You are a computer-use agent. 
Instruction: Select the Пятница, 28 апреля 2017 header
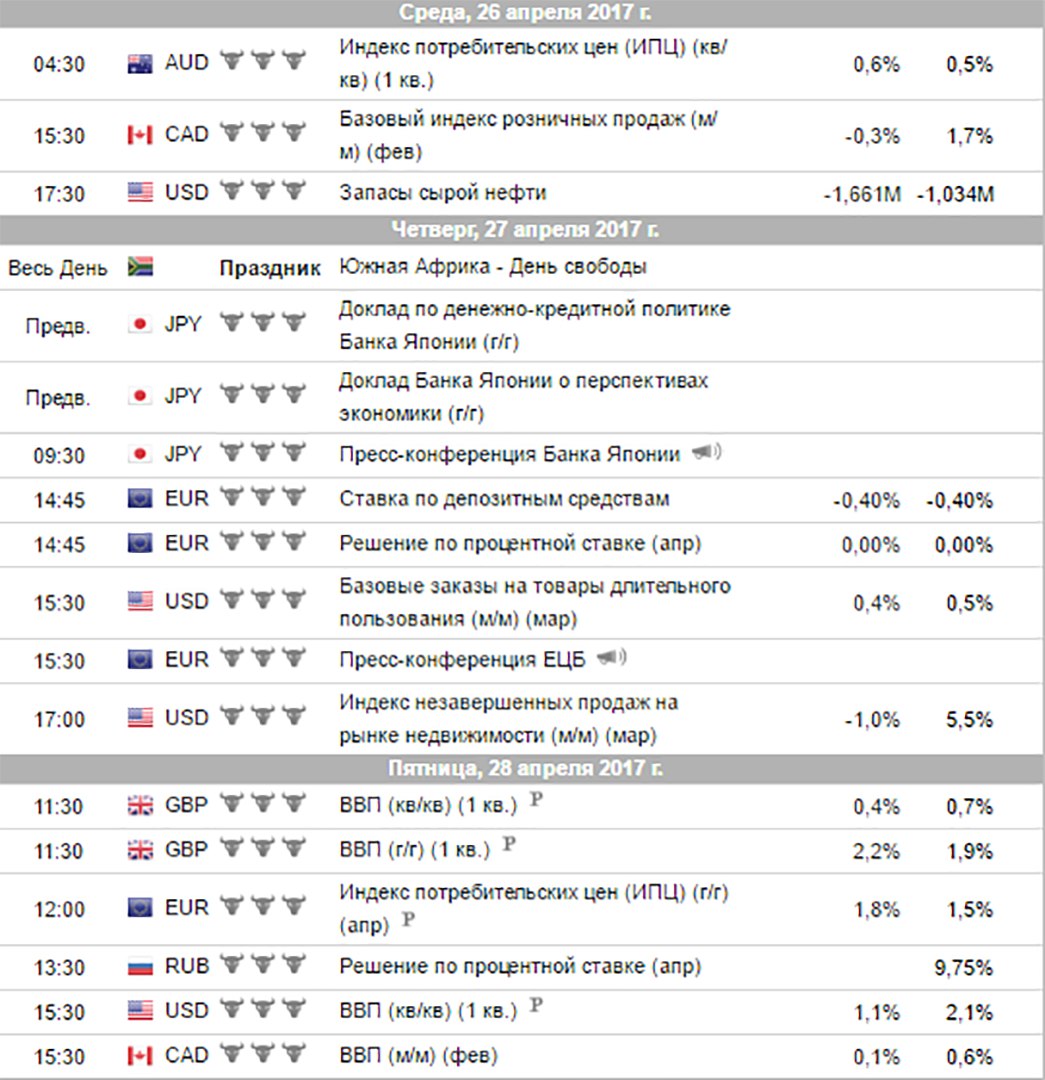click(x=522, y=769)
